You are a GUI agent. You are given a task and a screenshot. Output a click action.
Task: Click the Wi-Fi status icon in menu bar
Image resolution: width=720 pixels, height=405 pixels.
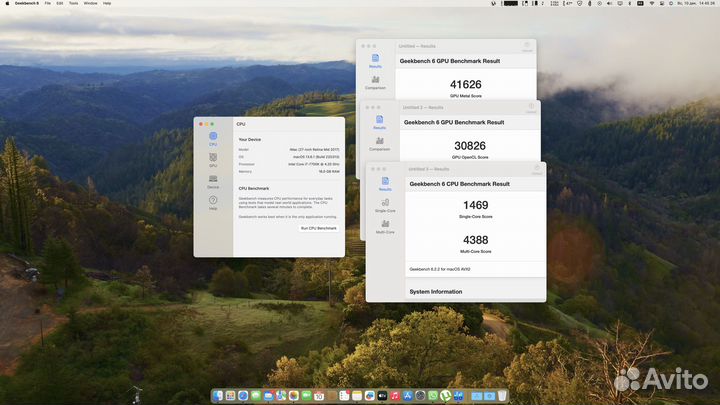[x=652, y=3]
